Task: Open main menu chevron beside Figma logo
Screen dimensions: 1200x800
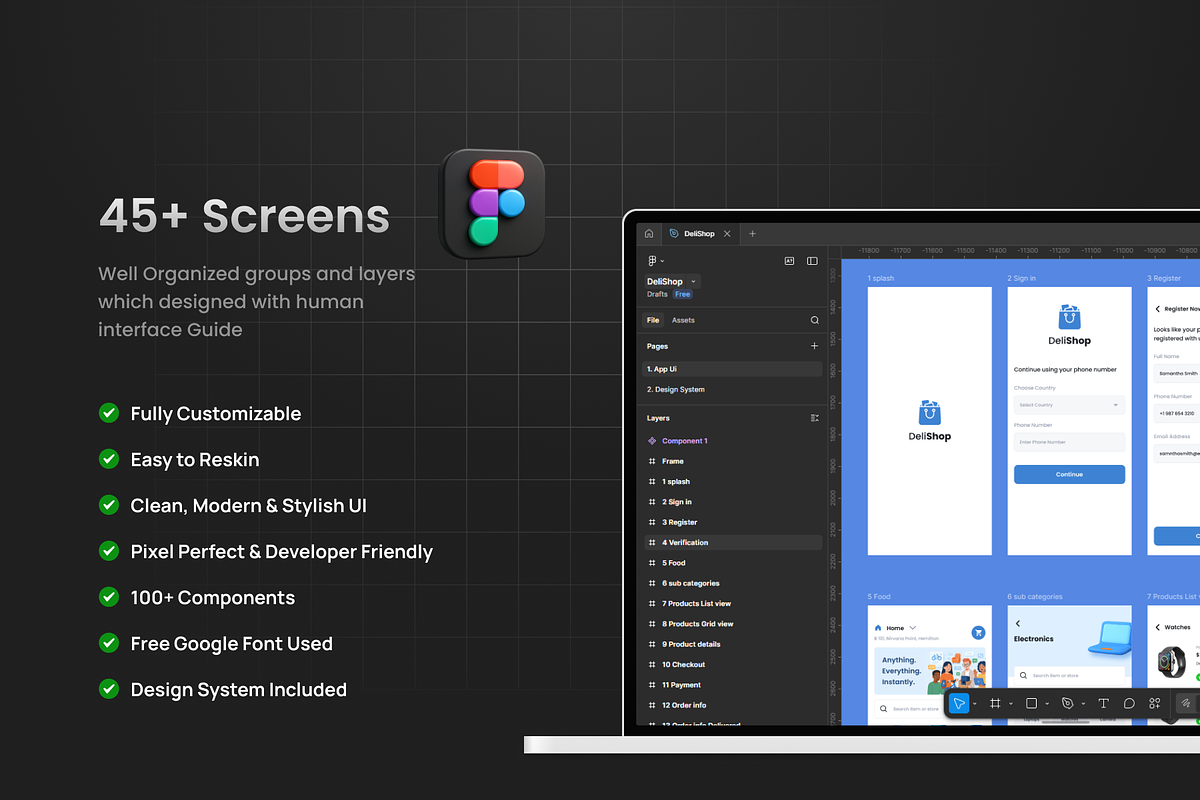Action: [662, 262]
